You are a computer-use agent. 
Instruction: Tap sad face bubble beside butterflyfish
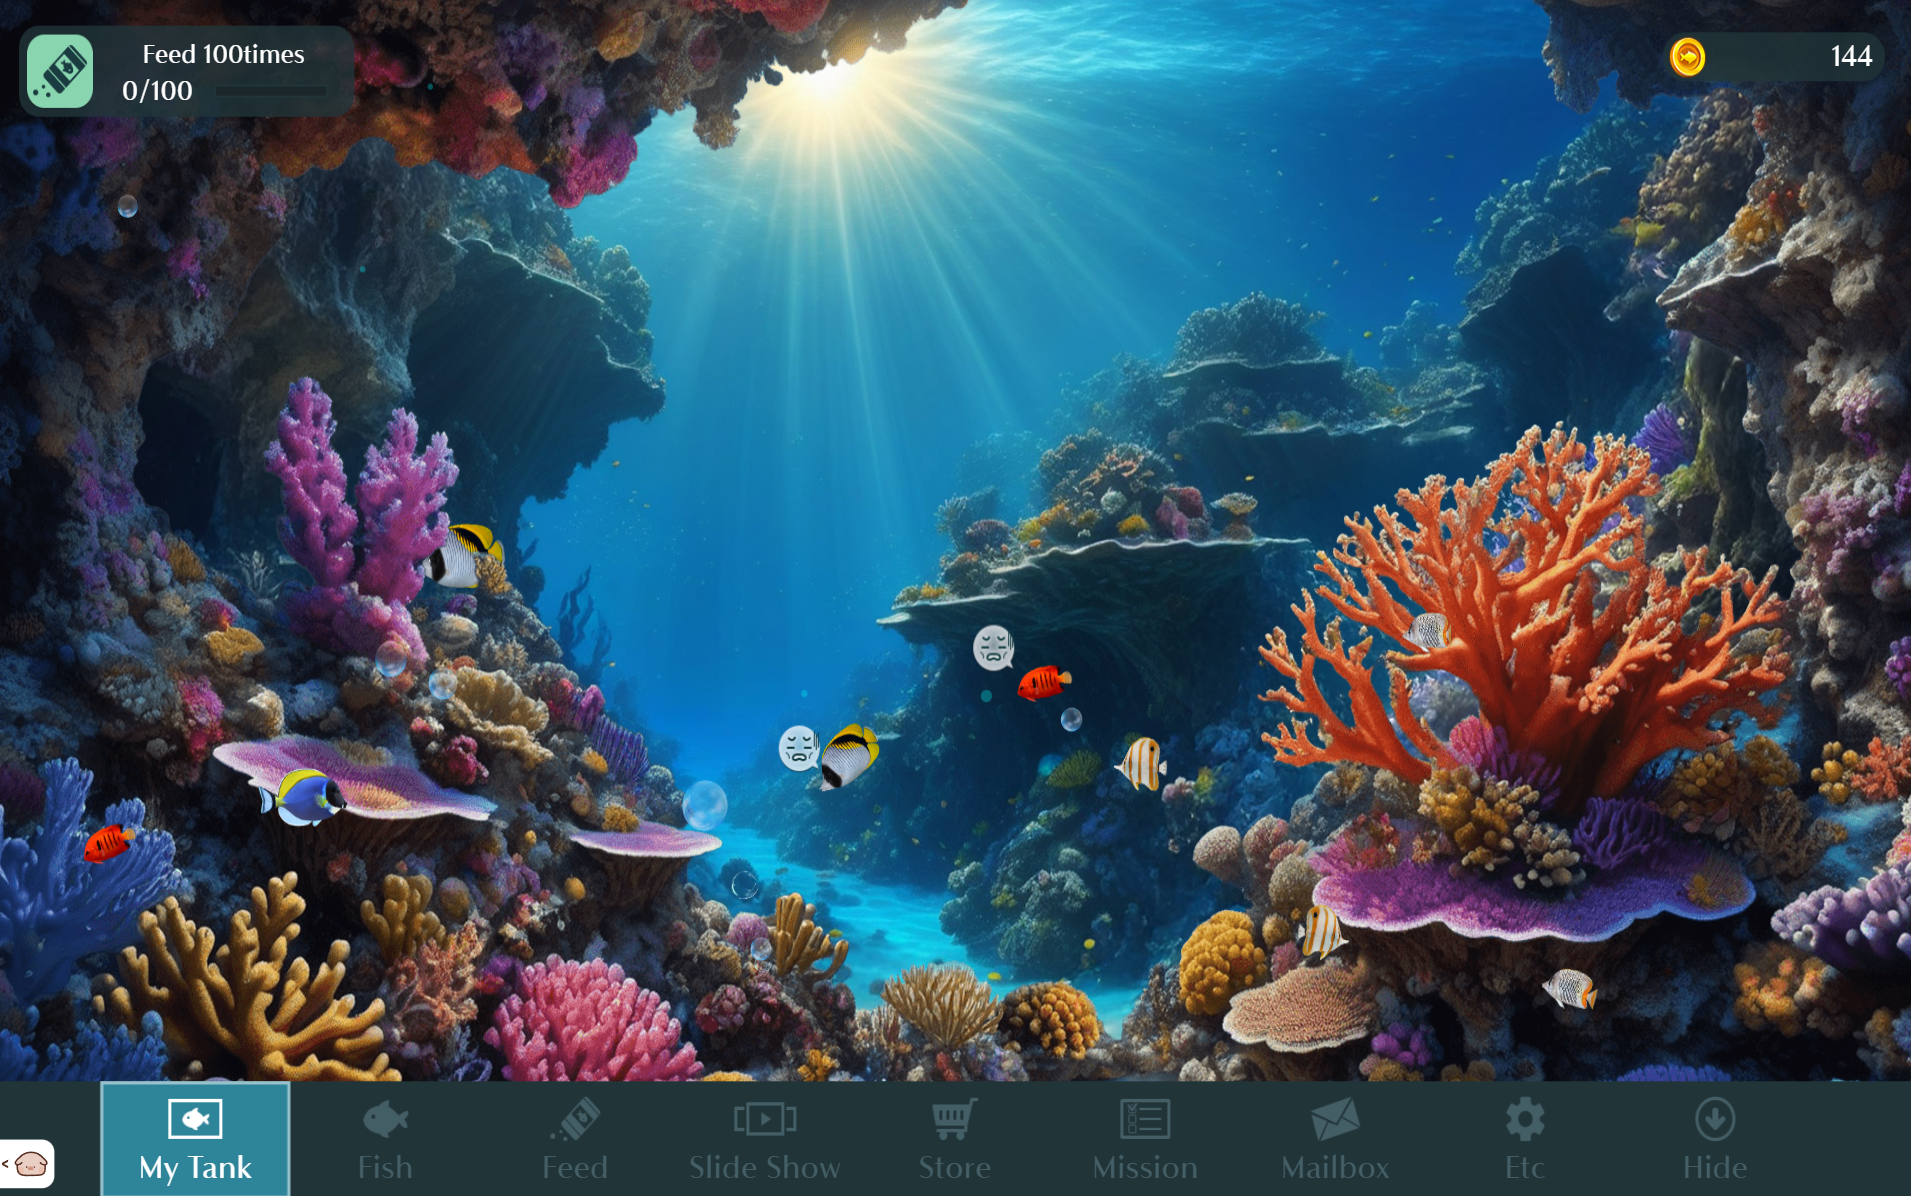tap(798, 747)
